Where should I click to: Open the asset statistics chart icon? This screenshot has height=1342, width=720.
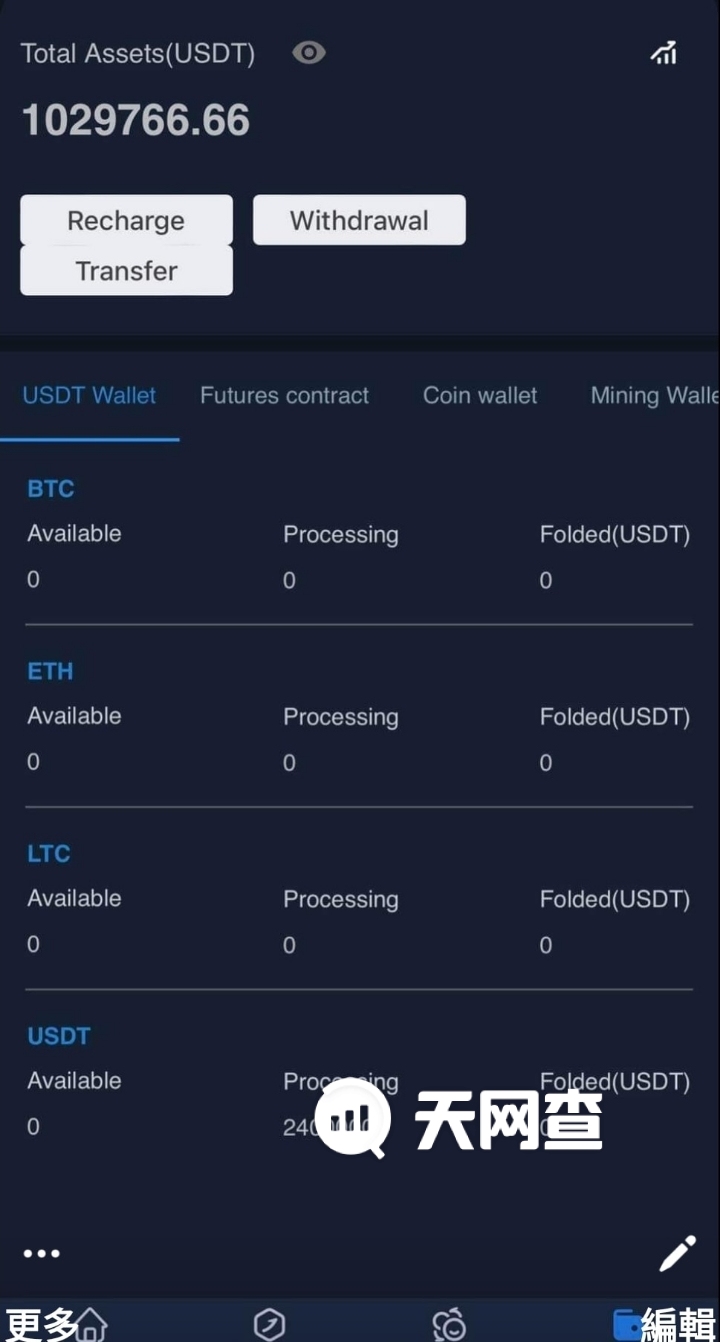click(664, 53)
